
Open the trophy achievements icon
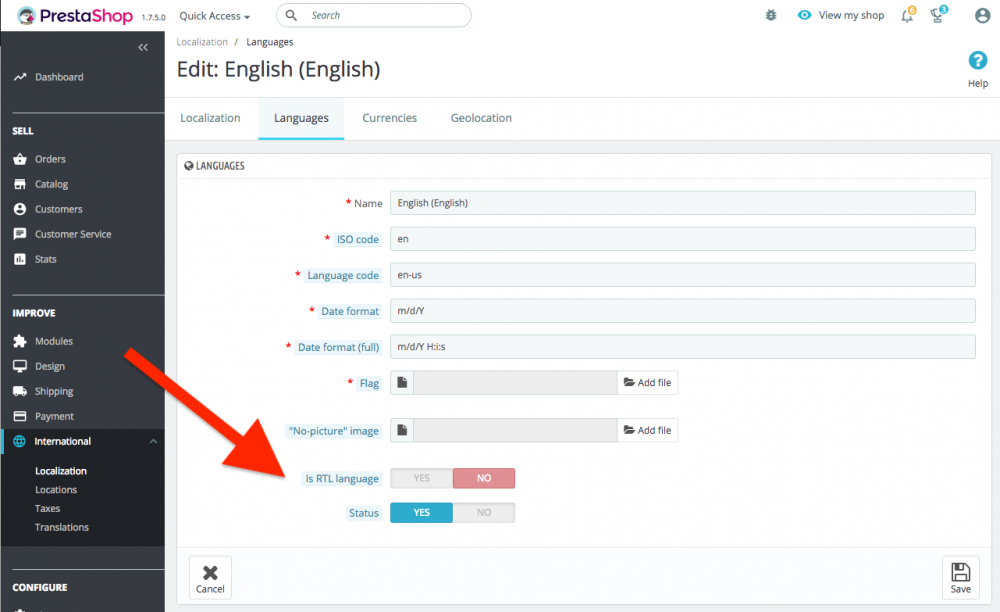[x=938, y=15]
